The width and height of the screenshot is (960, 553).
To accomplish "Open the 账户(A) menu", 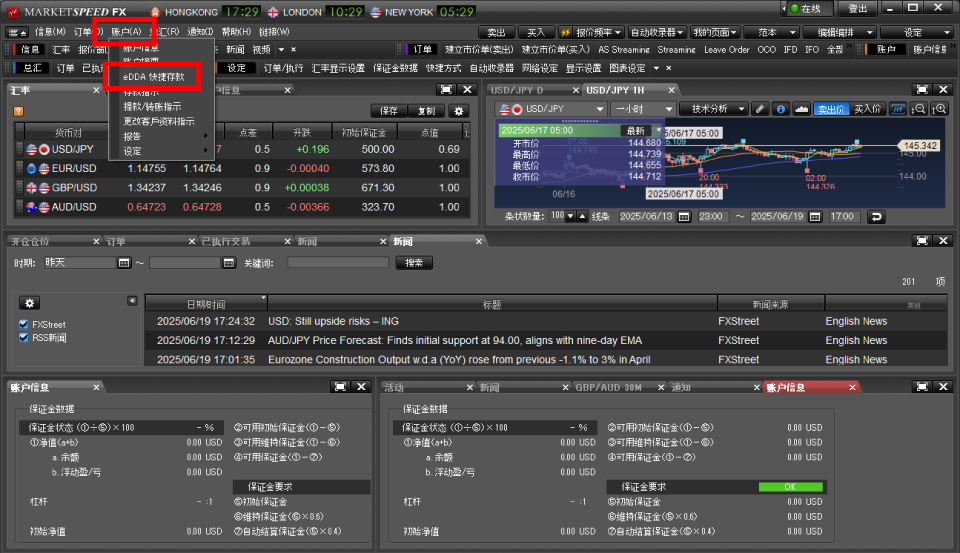I will tap(126, 32).
